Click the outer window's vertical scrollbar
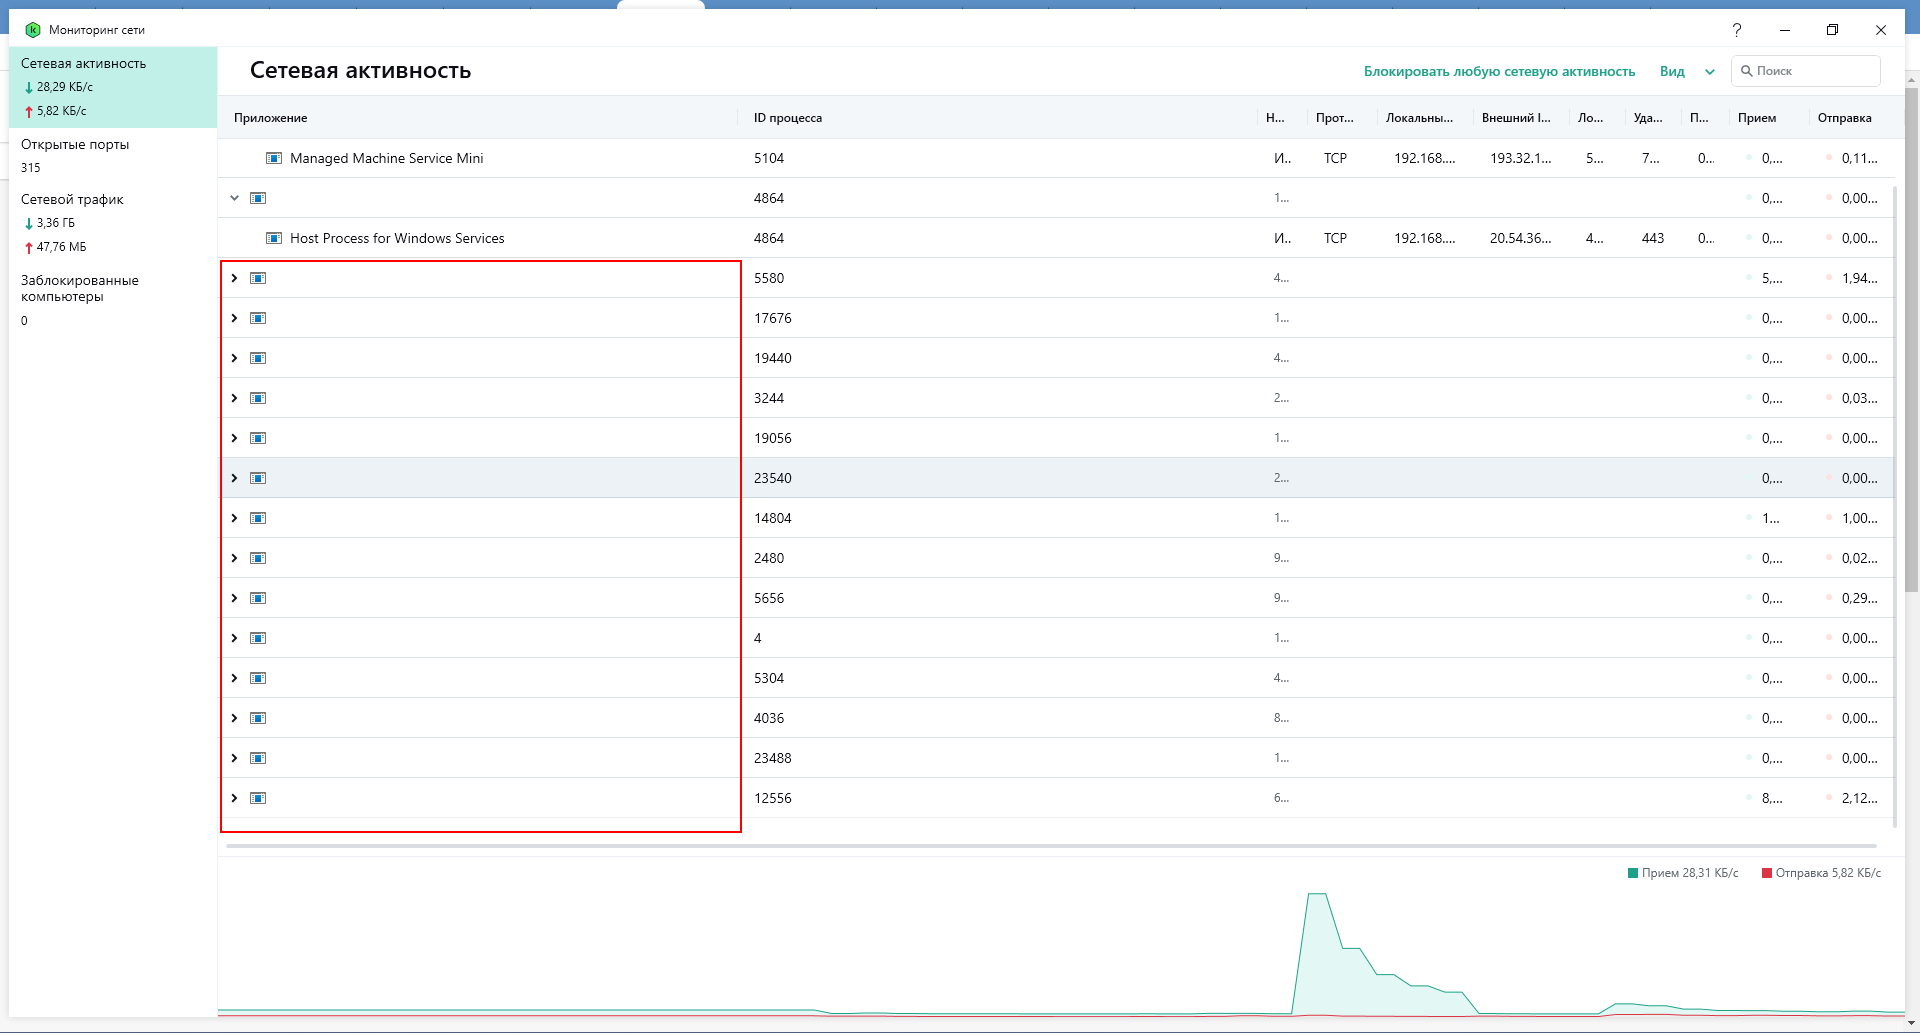1920x1033 pixels. pos(1912,340)
